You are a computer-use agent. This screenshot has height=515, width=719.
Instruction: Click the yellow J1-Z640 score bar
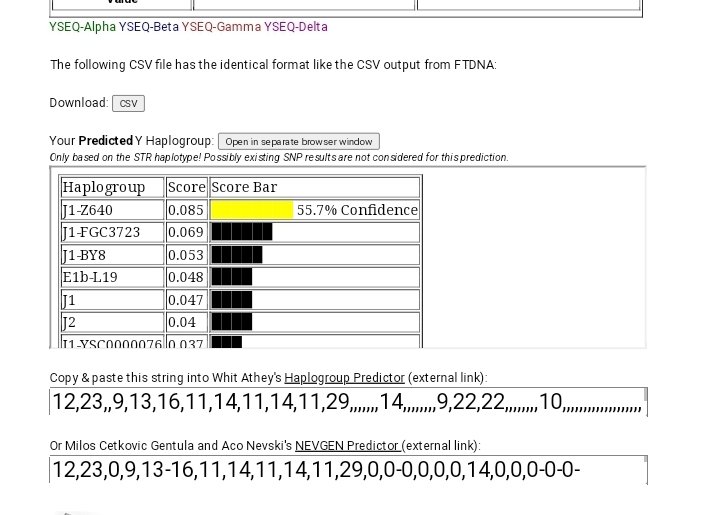click(252, 210)
